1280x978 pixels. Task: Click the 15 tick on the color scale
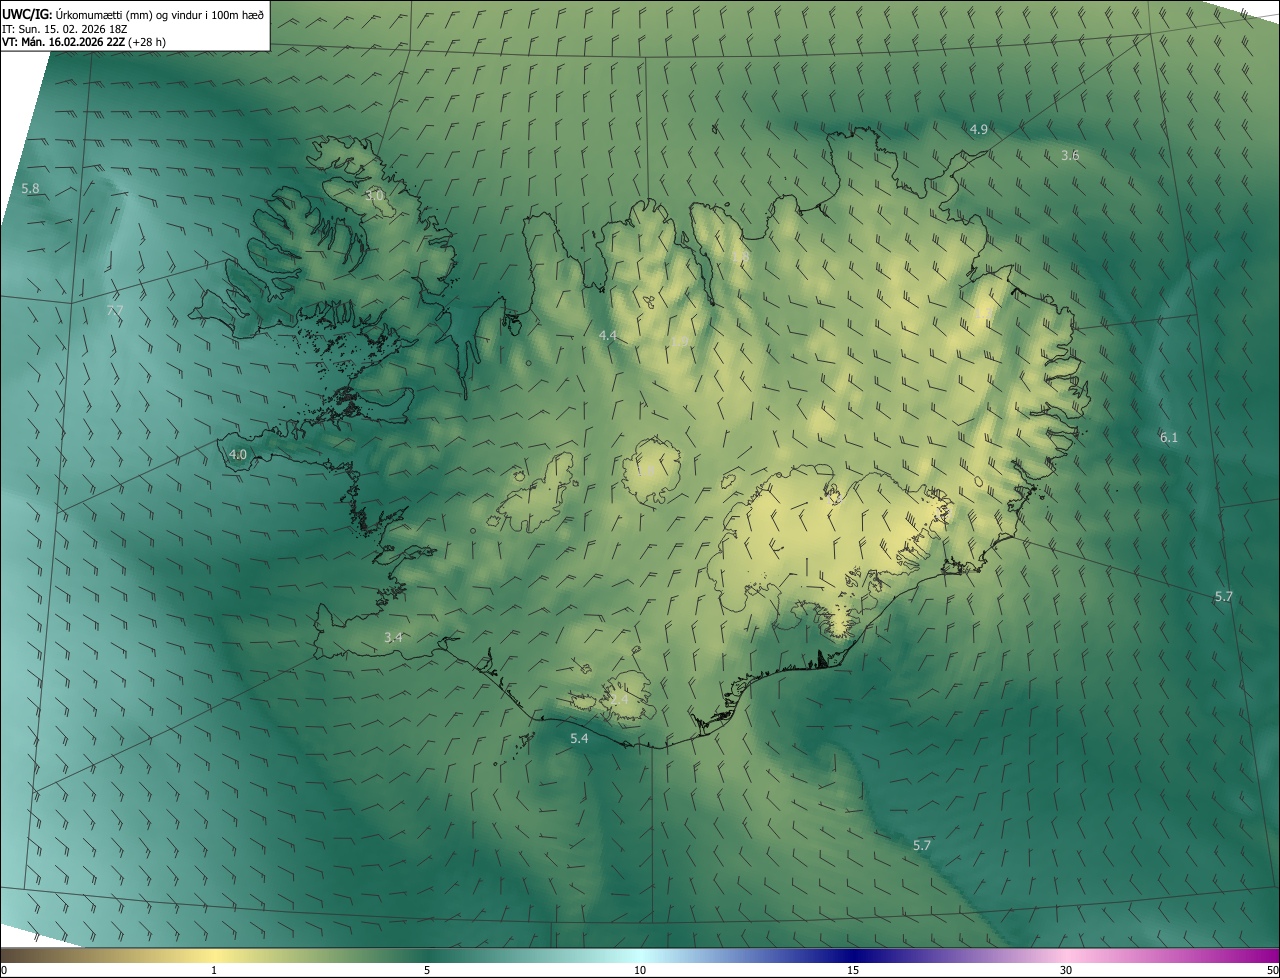click(x=853, y=970)
